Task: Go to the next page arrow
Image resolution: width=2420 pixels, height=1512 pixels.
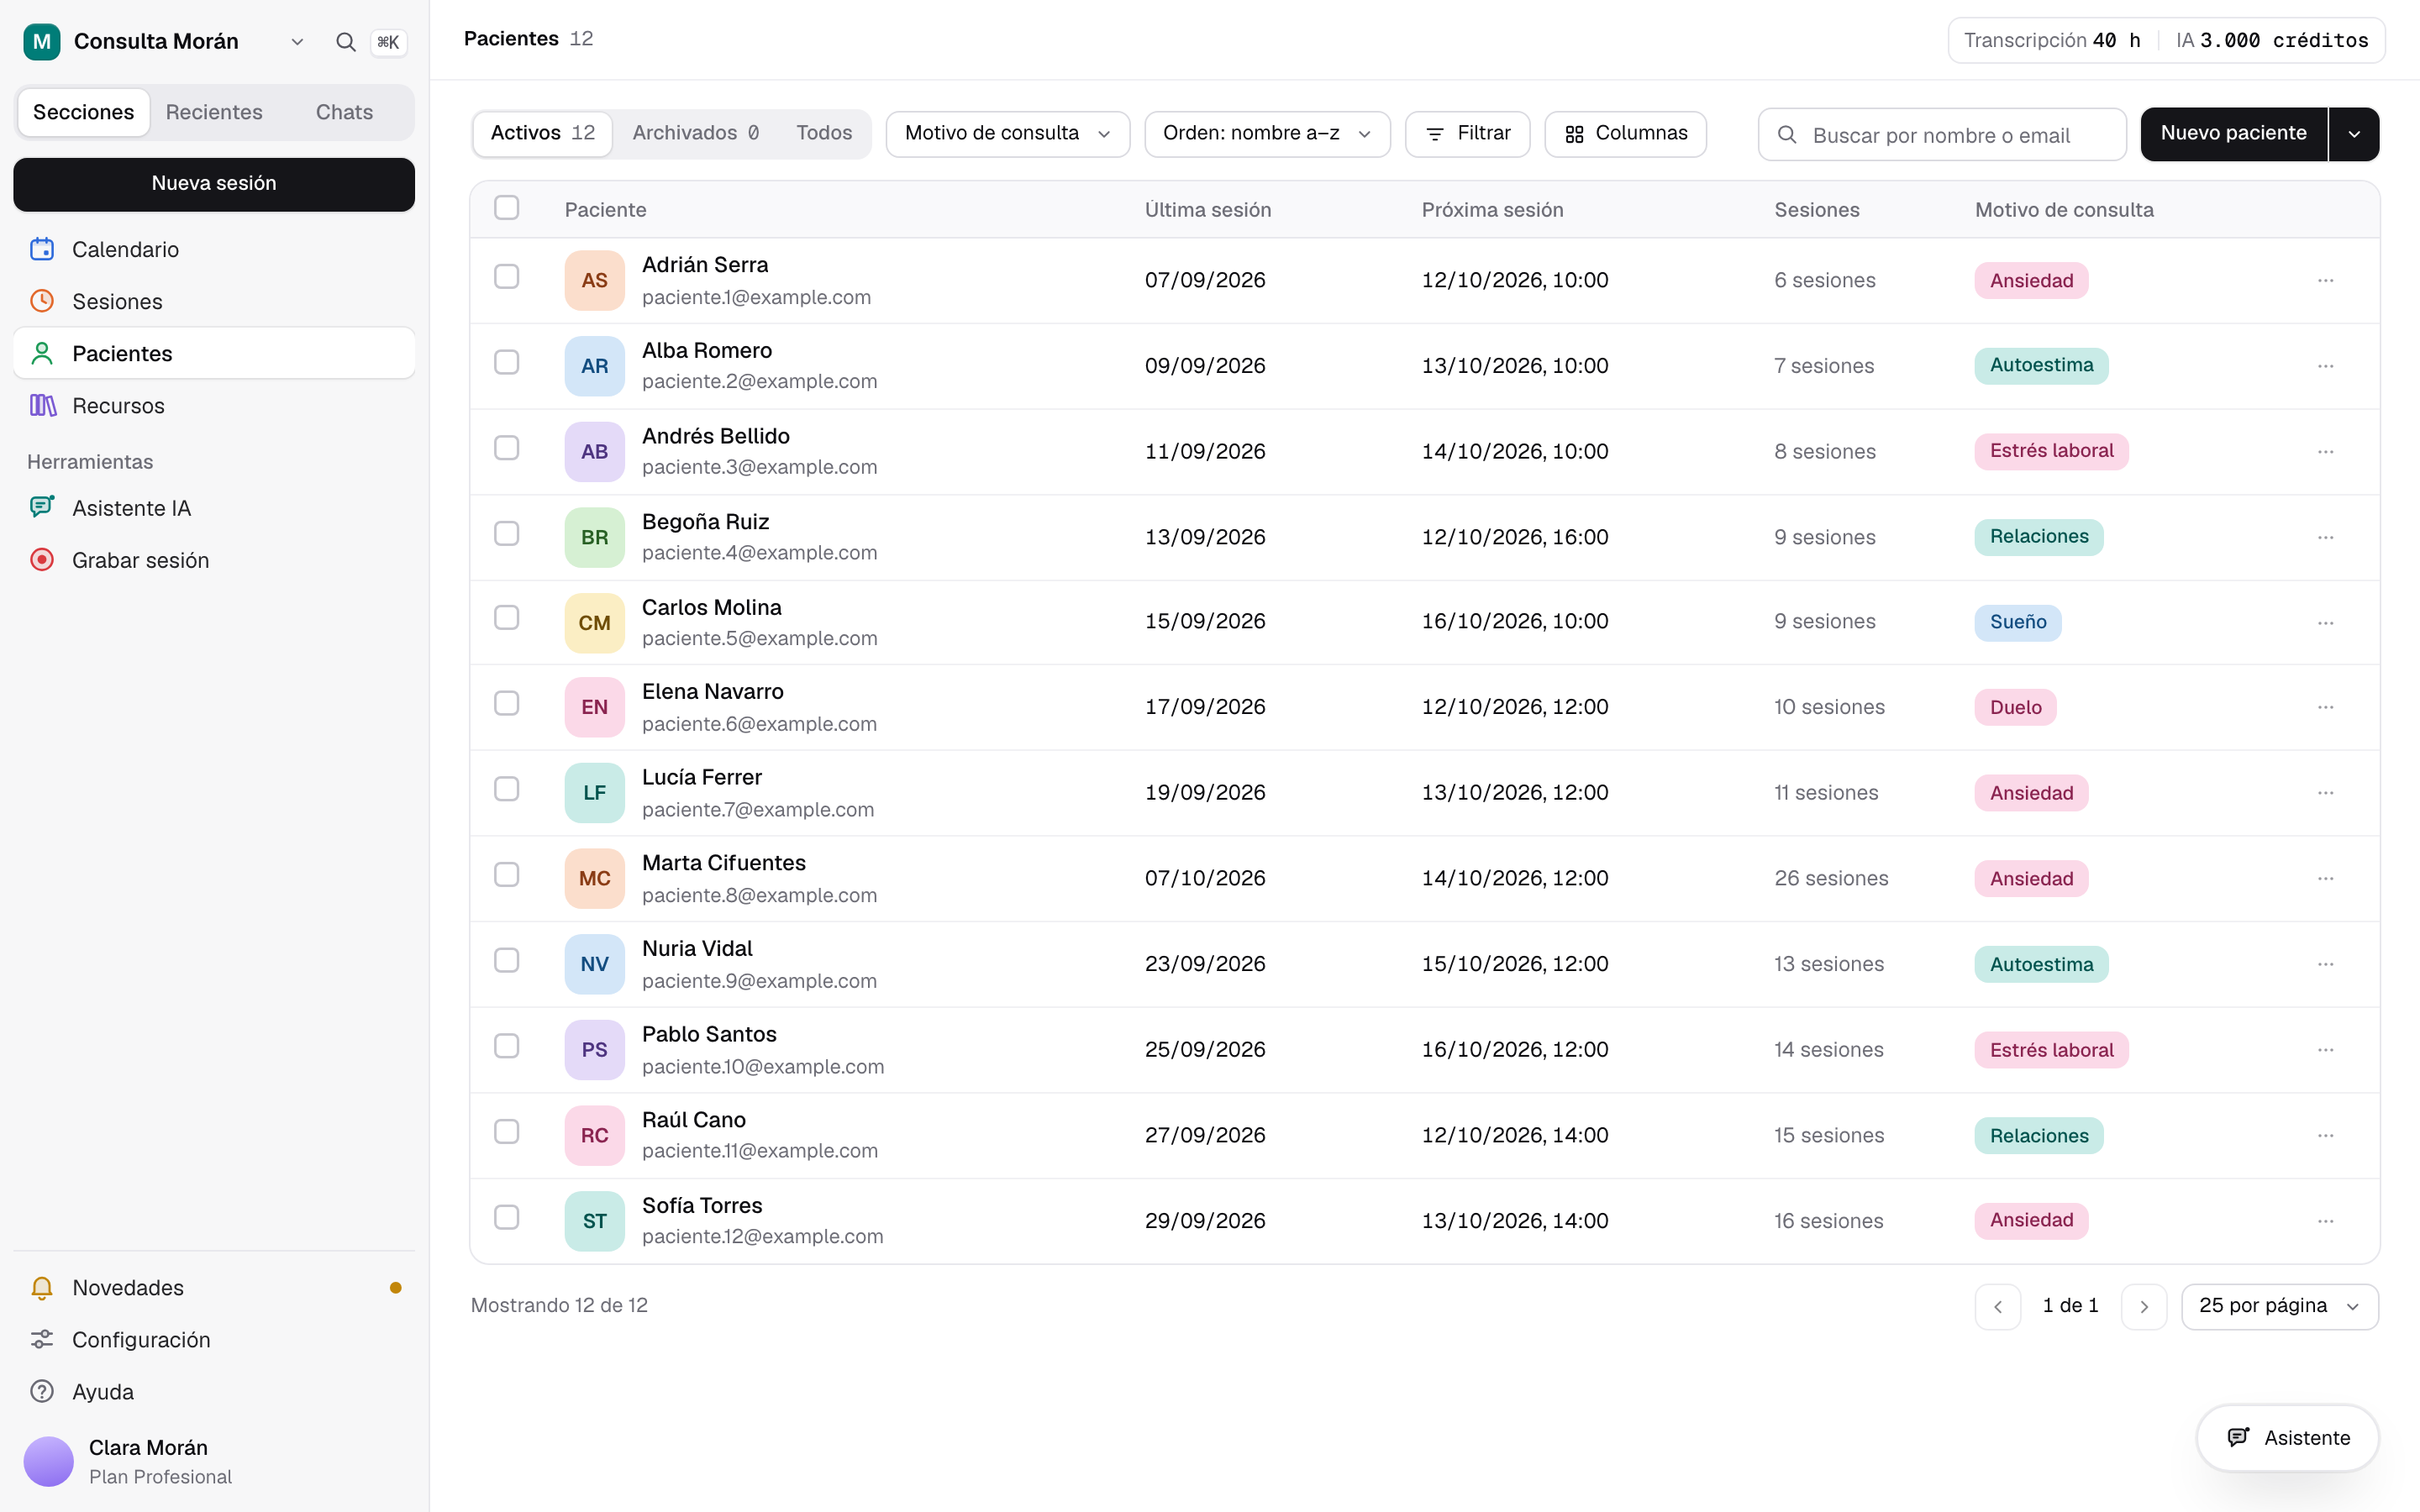Action: [x=2144, y=1307]
